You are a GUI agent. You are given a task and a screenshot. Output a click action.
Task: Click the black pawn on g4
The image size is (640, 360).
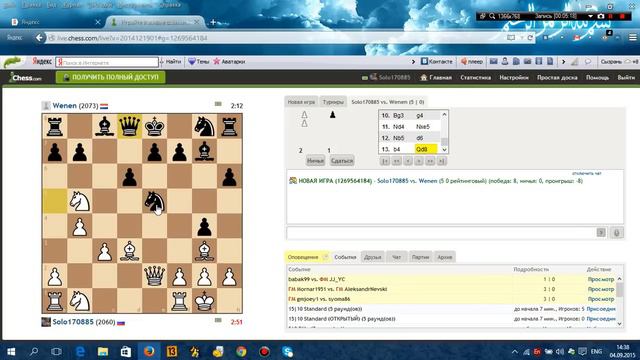point(204,226)
